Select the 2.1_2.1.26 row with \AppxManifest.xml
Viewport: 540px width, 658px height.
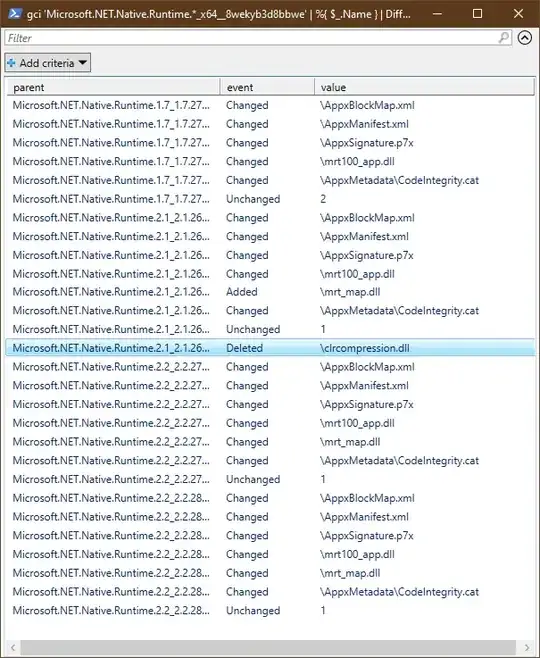pyautogui.click(x=270, y=237)
